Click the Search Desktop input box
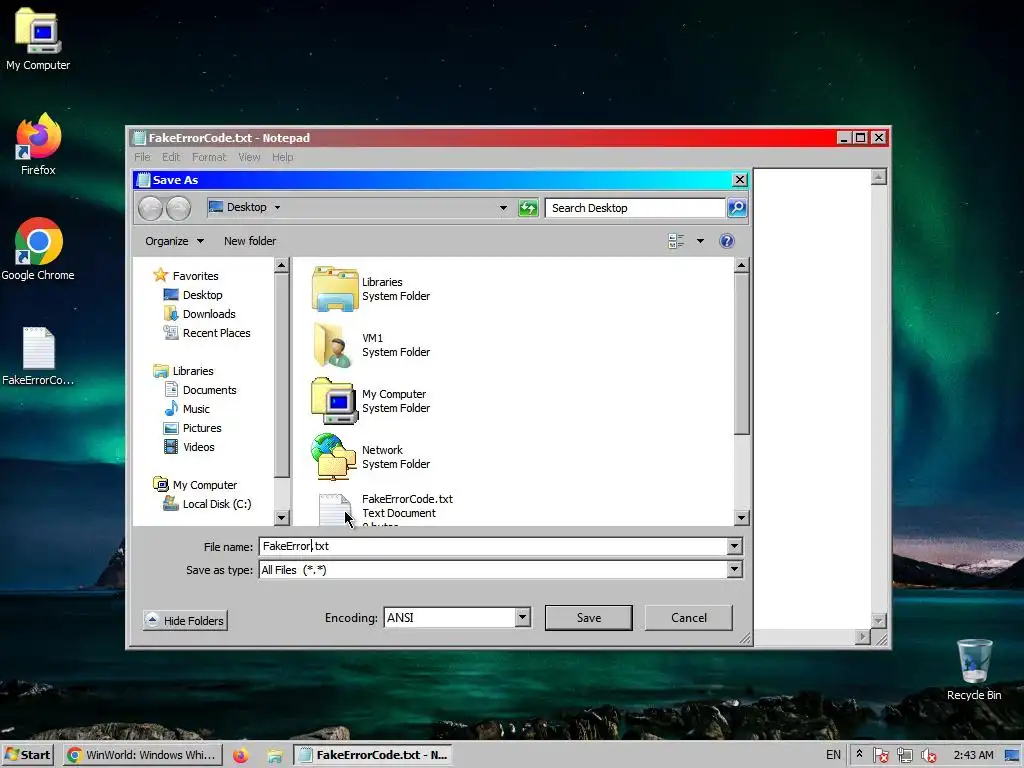 pyautogui.click(x=635, y=208)
